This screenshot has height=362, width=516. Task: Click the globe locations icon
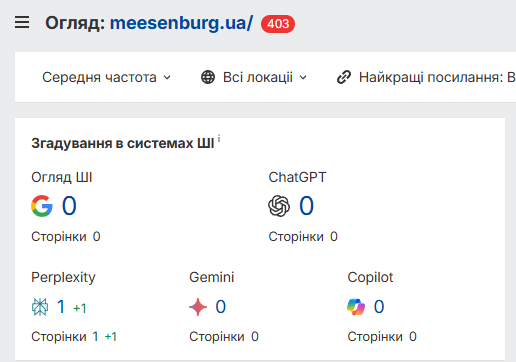pos(208,77)
